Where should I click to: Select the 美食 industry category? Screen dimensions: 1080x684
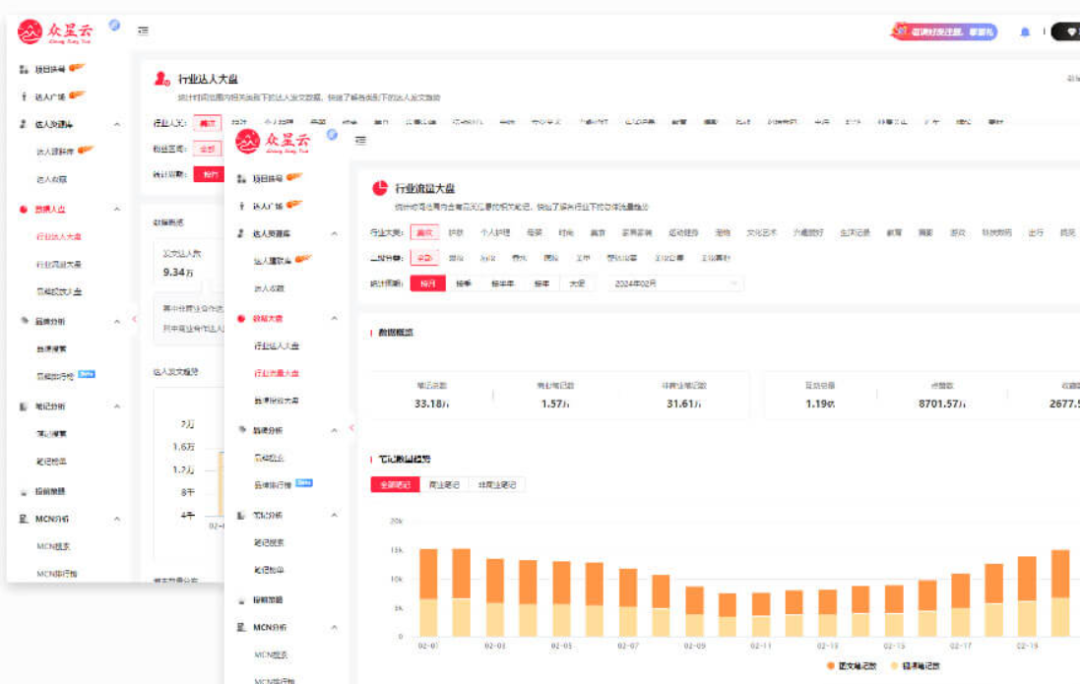click(598, 233)
